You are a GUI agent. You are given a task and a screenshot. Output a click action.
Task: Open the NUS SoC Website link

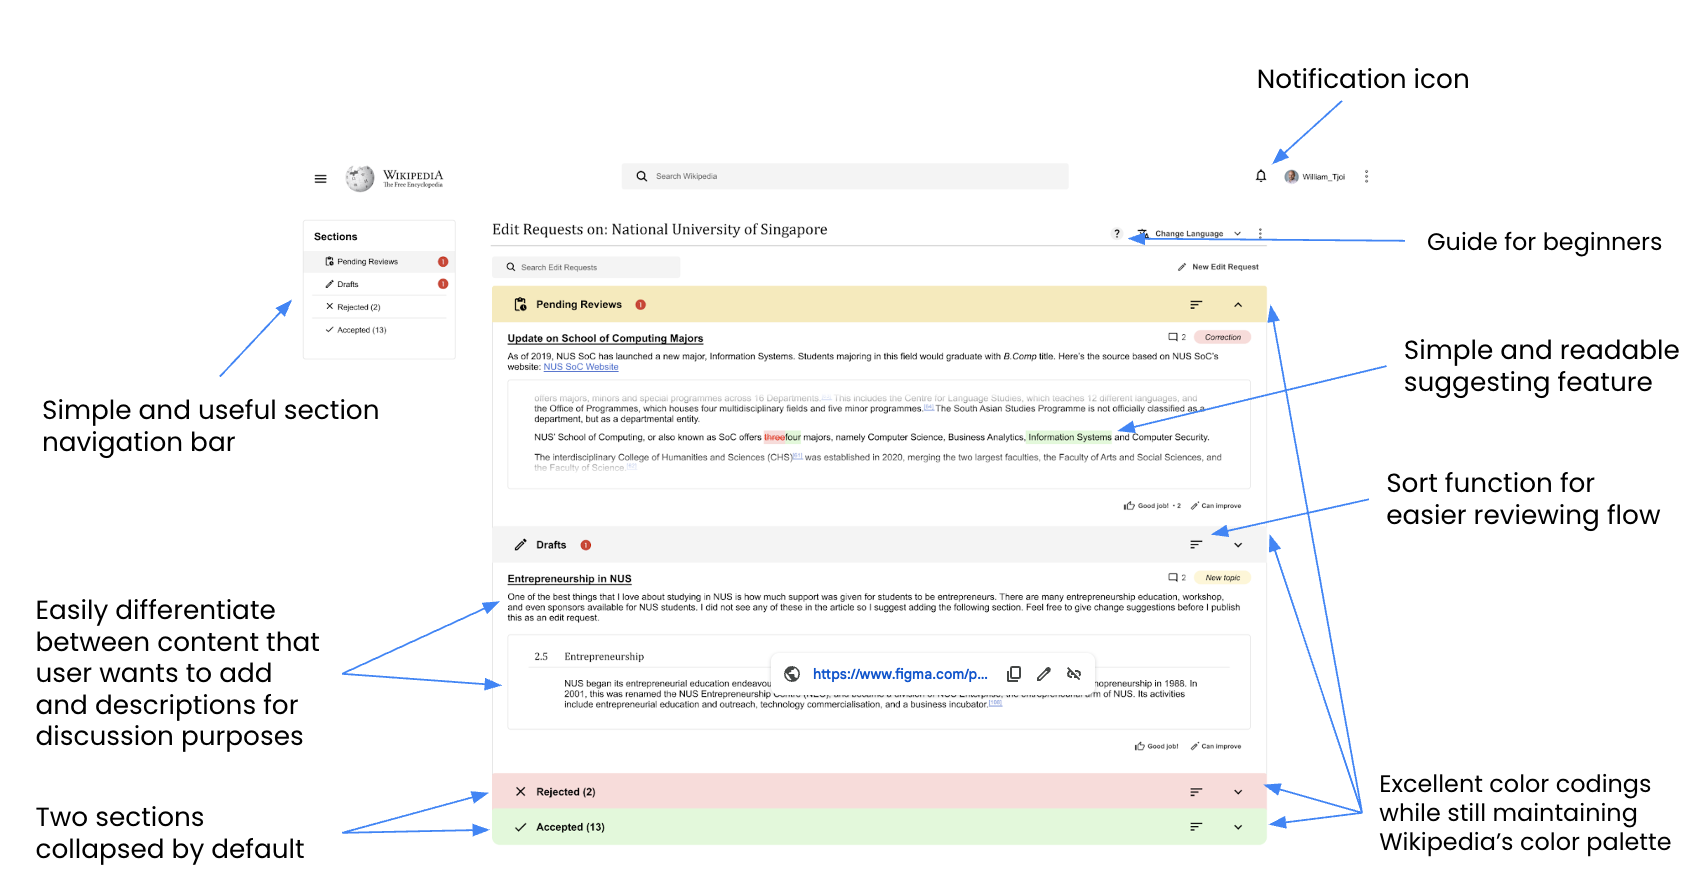581,367
